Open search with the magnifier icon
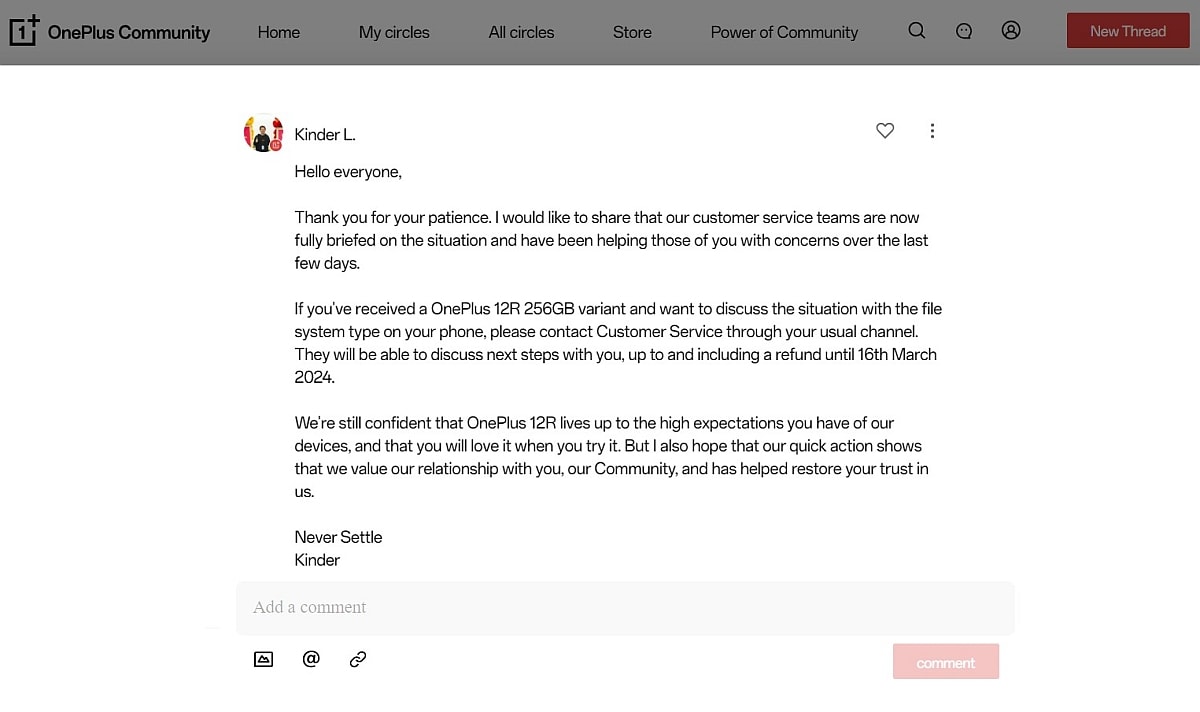The image size is (1200, 712). point(917,31)
